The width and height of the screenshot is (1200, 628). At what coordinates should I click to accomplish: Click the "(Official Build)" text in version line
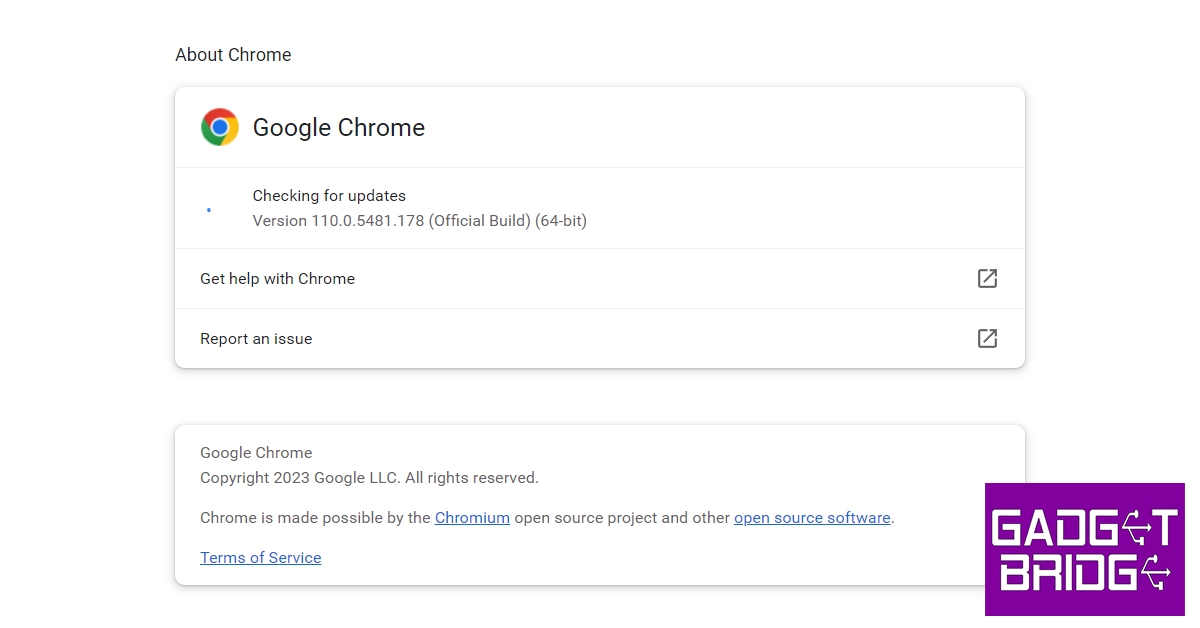[x=479, y=221]
